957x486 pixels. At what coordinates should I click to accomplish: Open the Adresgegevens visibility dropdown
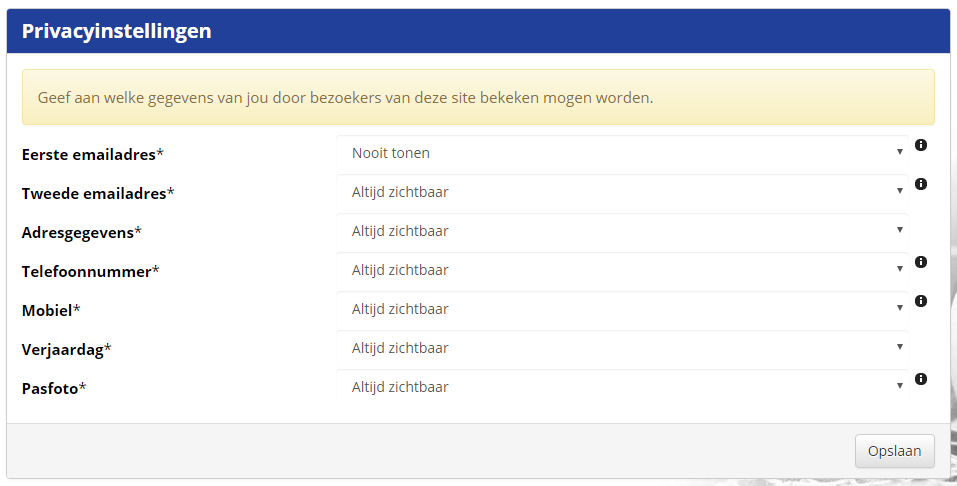(x=622, y=231)
